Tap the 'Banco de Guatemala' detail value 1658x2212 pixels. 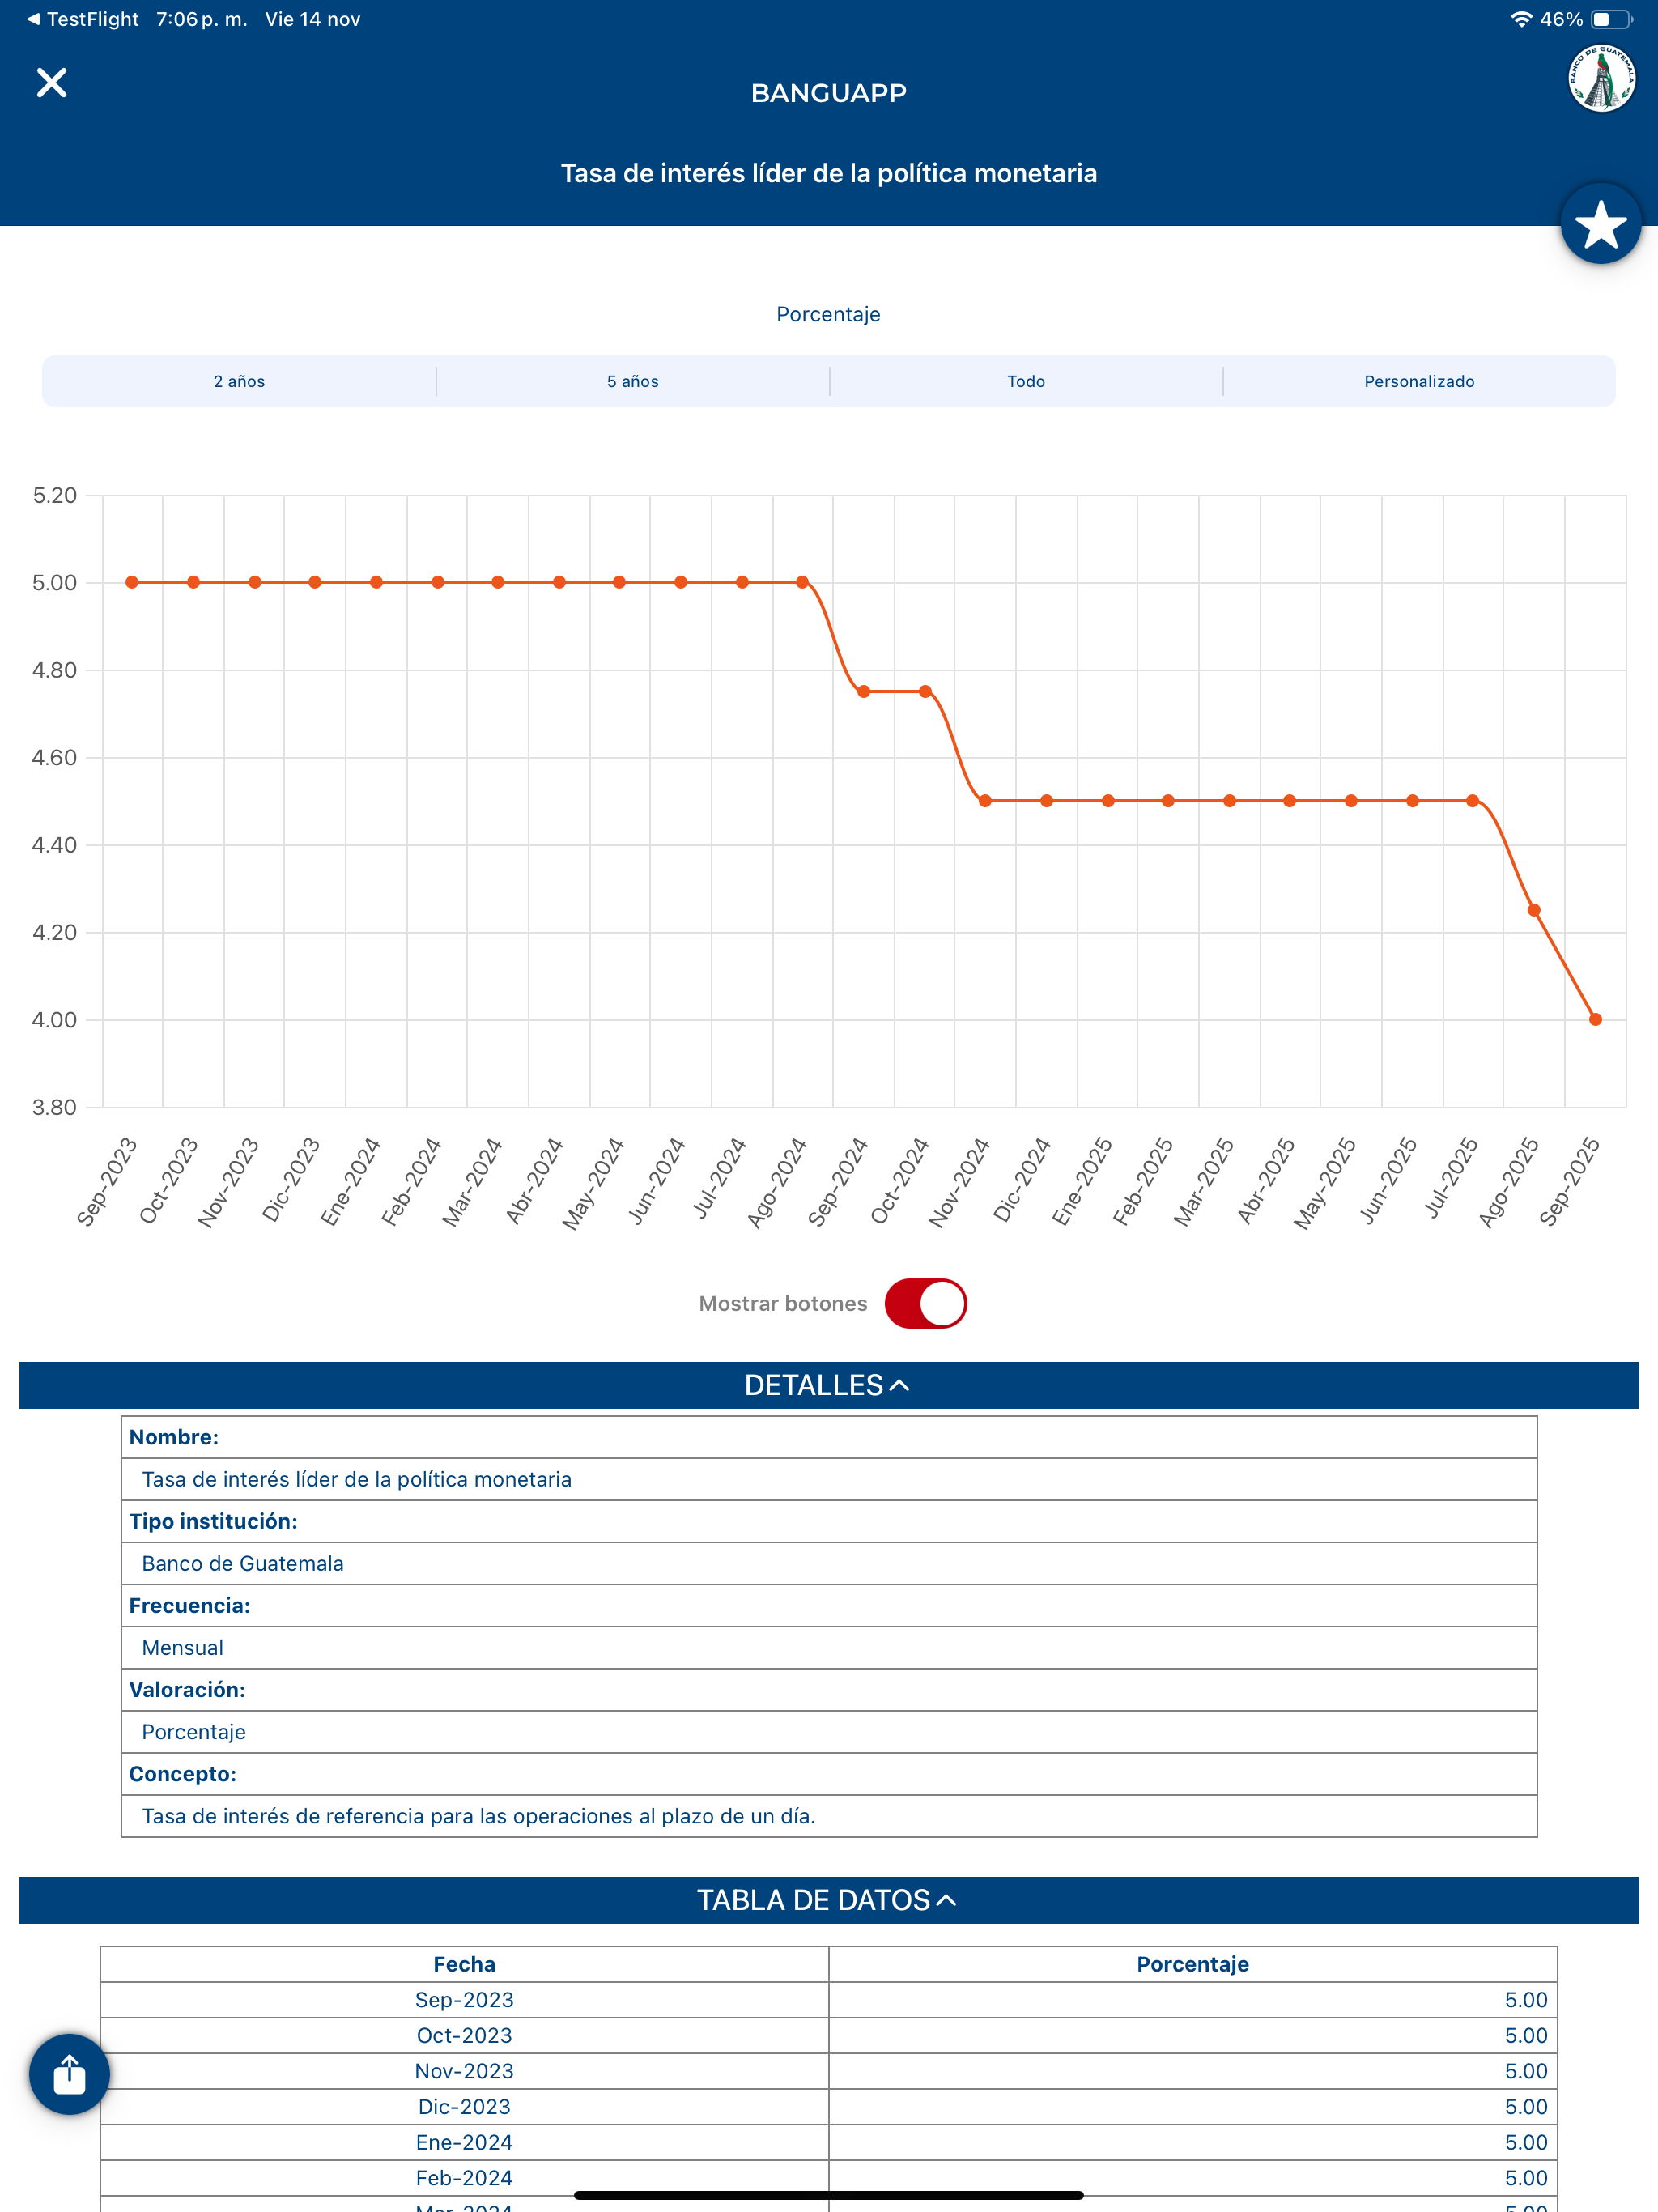coord(243,1563)
